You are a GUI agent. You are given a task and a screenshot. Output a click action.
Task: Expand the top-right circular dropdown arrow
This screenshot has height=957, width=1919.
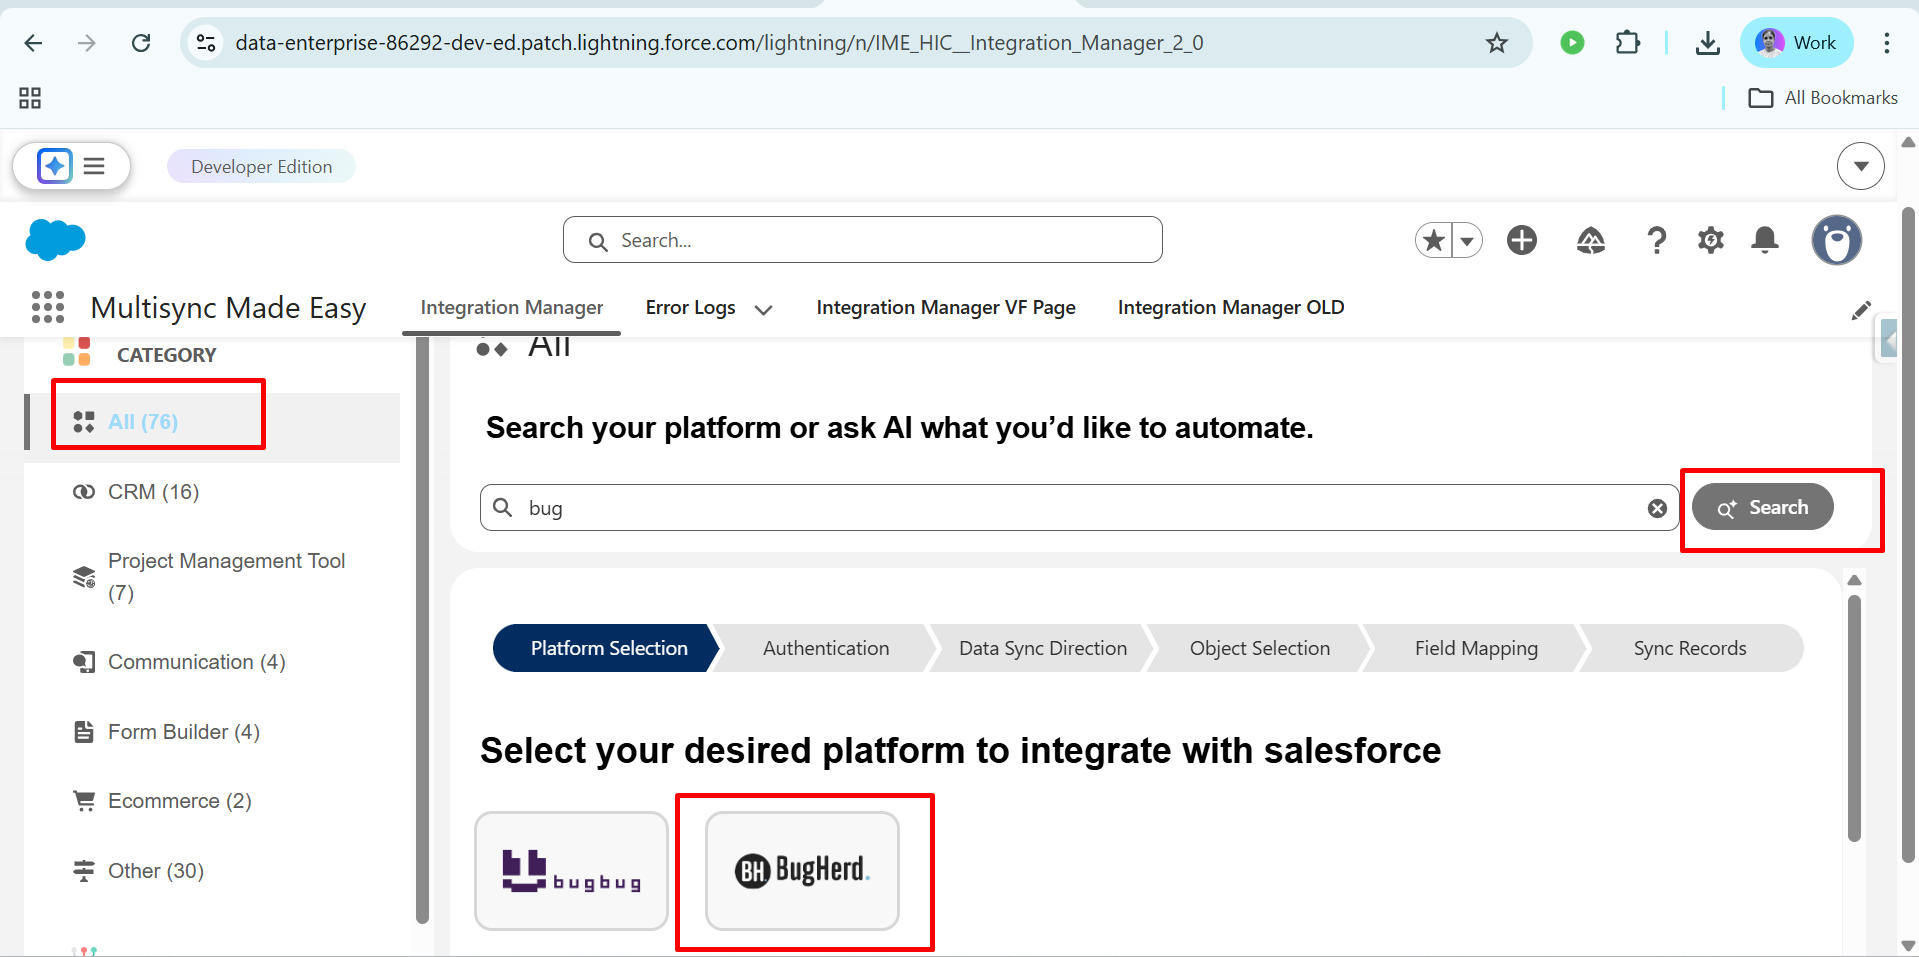[x=1860, y=166]
